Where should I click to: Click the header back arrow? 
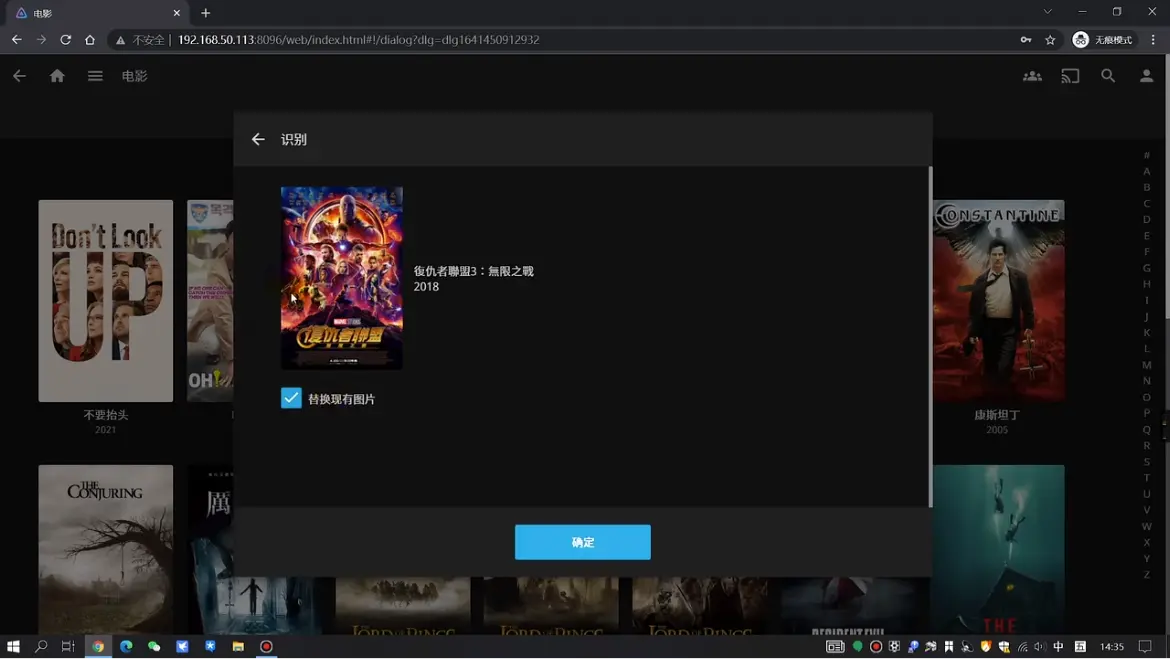point(19,76)
